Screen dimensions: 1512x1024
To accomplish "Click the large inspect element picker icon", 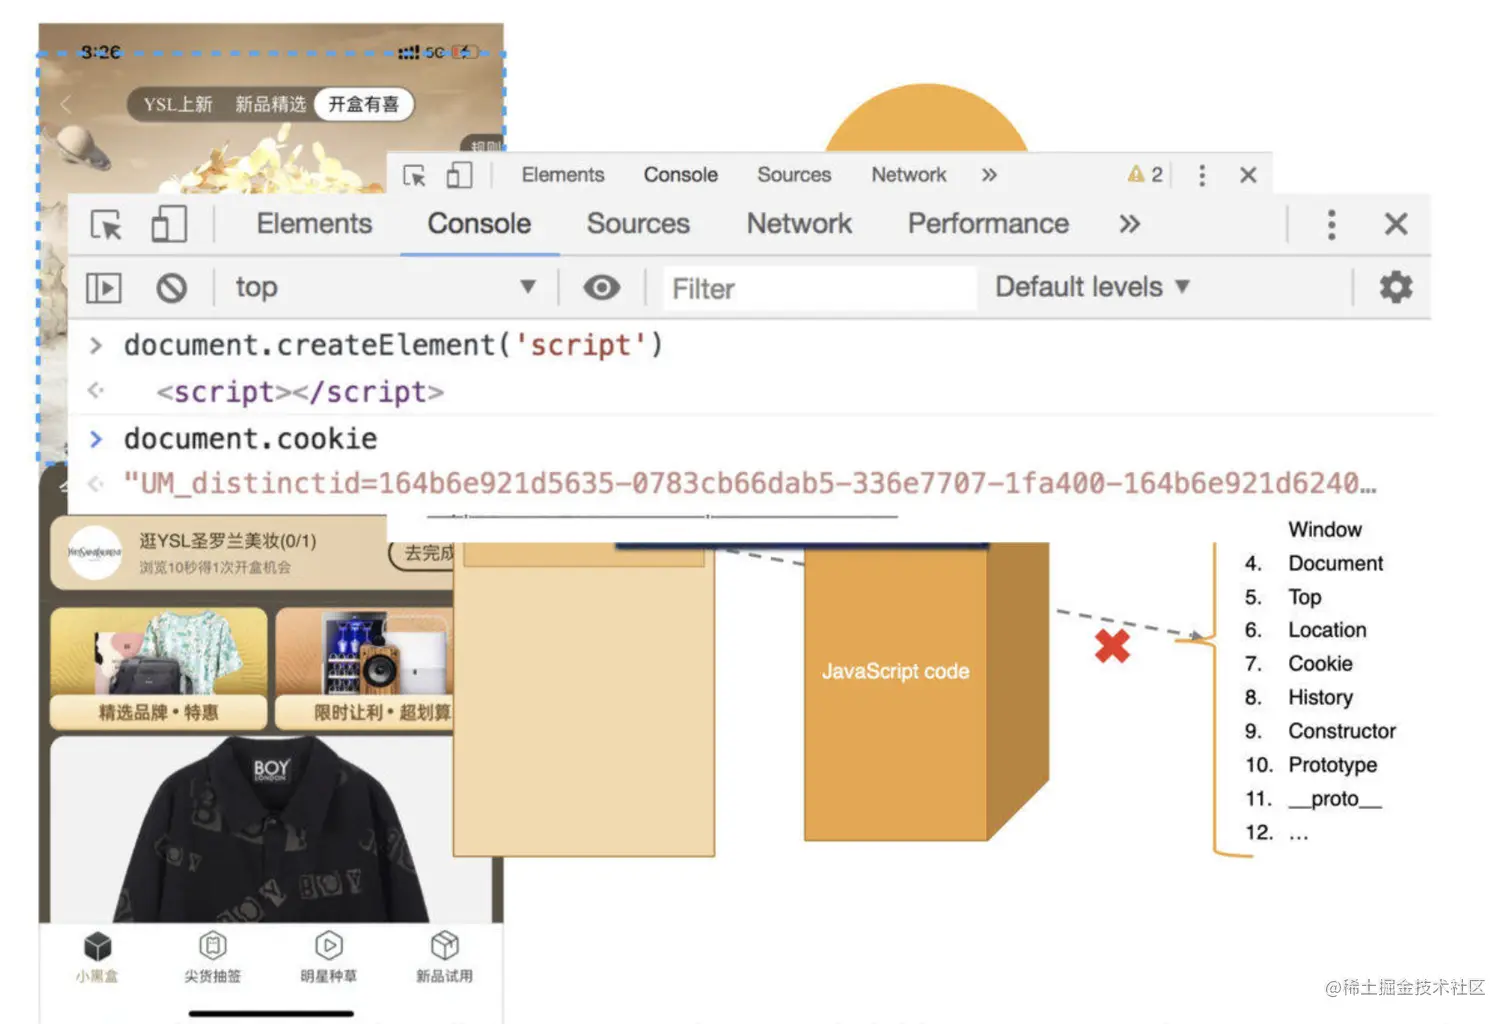I will [x=106, y=225].
